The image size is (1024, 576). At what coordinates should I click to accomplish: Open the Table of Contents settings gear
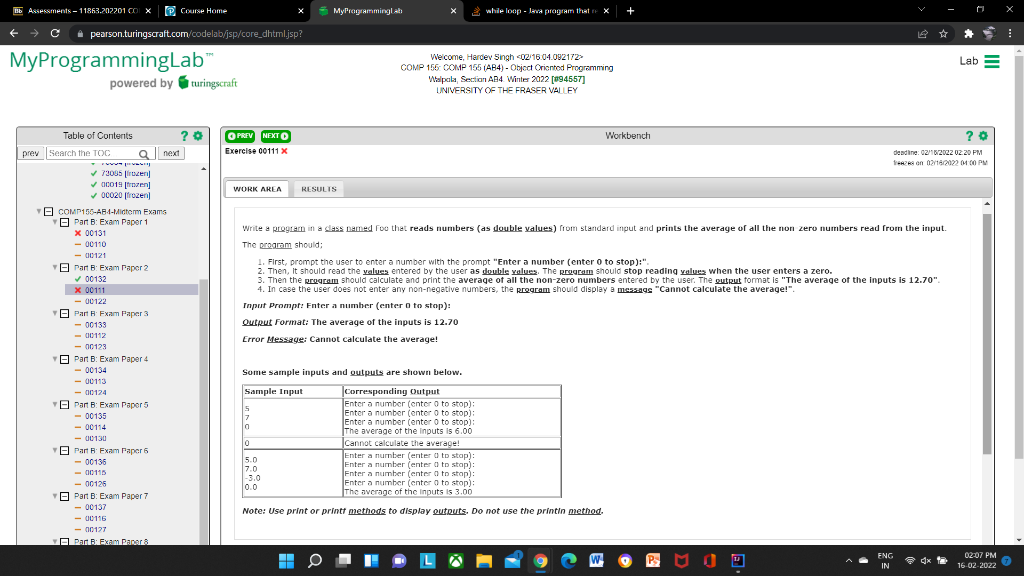[198, 136]
